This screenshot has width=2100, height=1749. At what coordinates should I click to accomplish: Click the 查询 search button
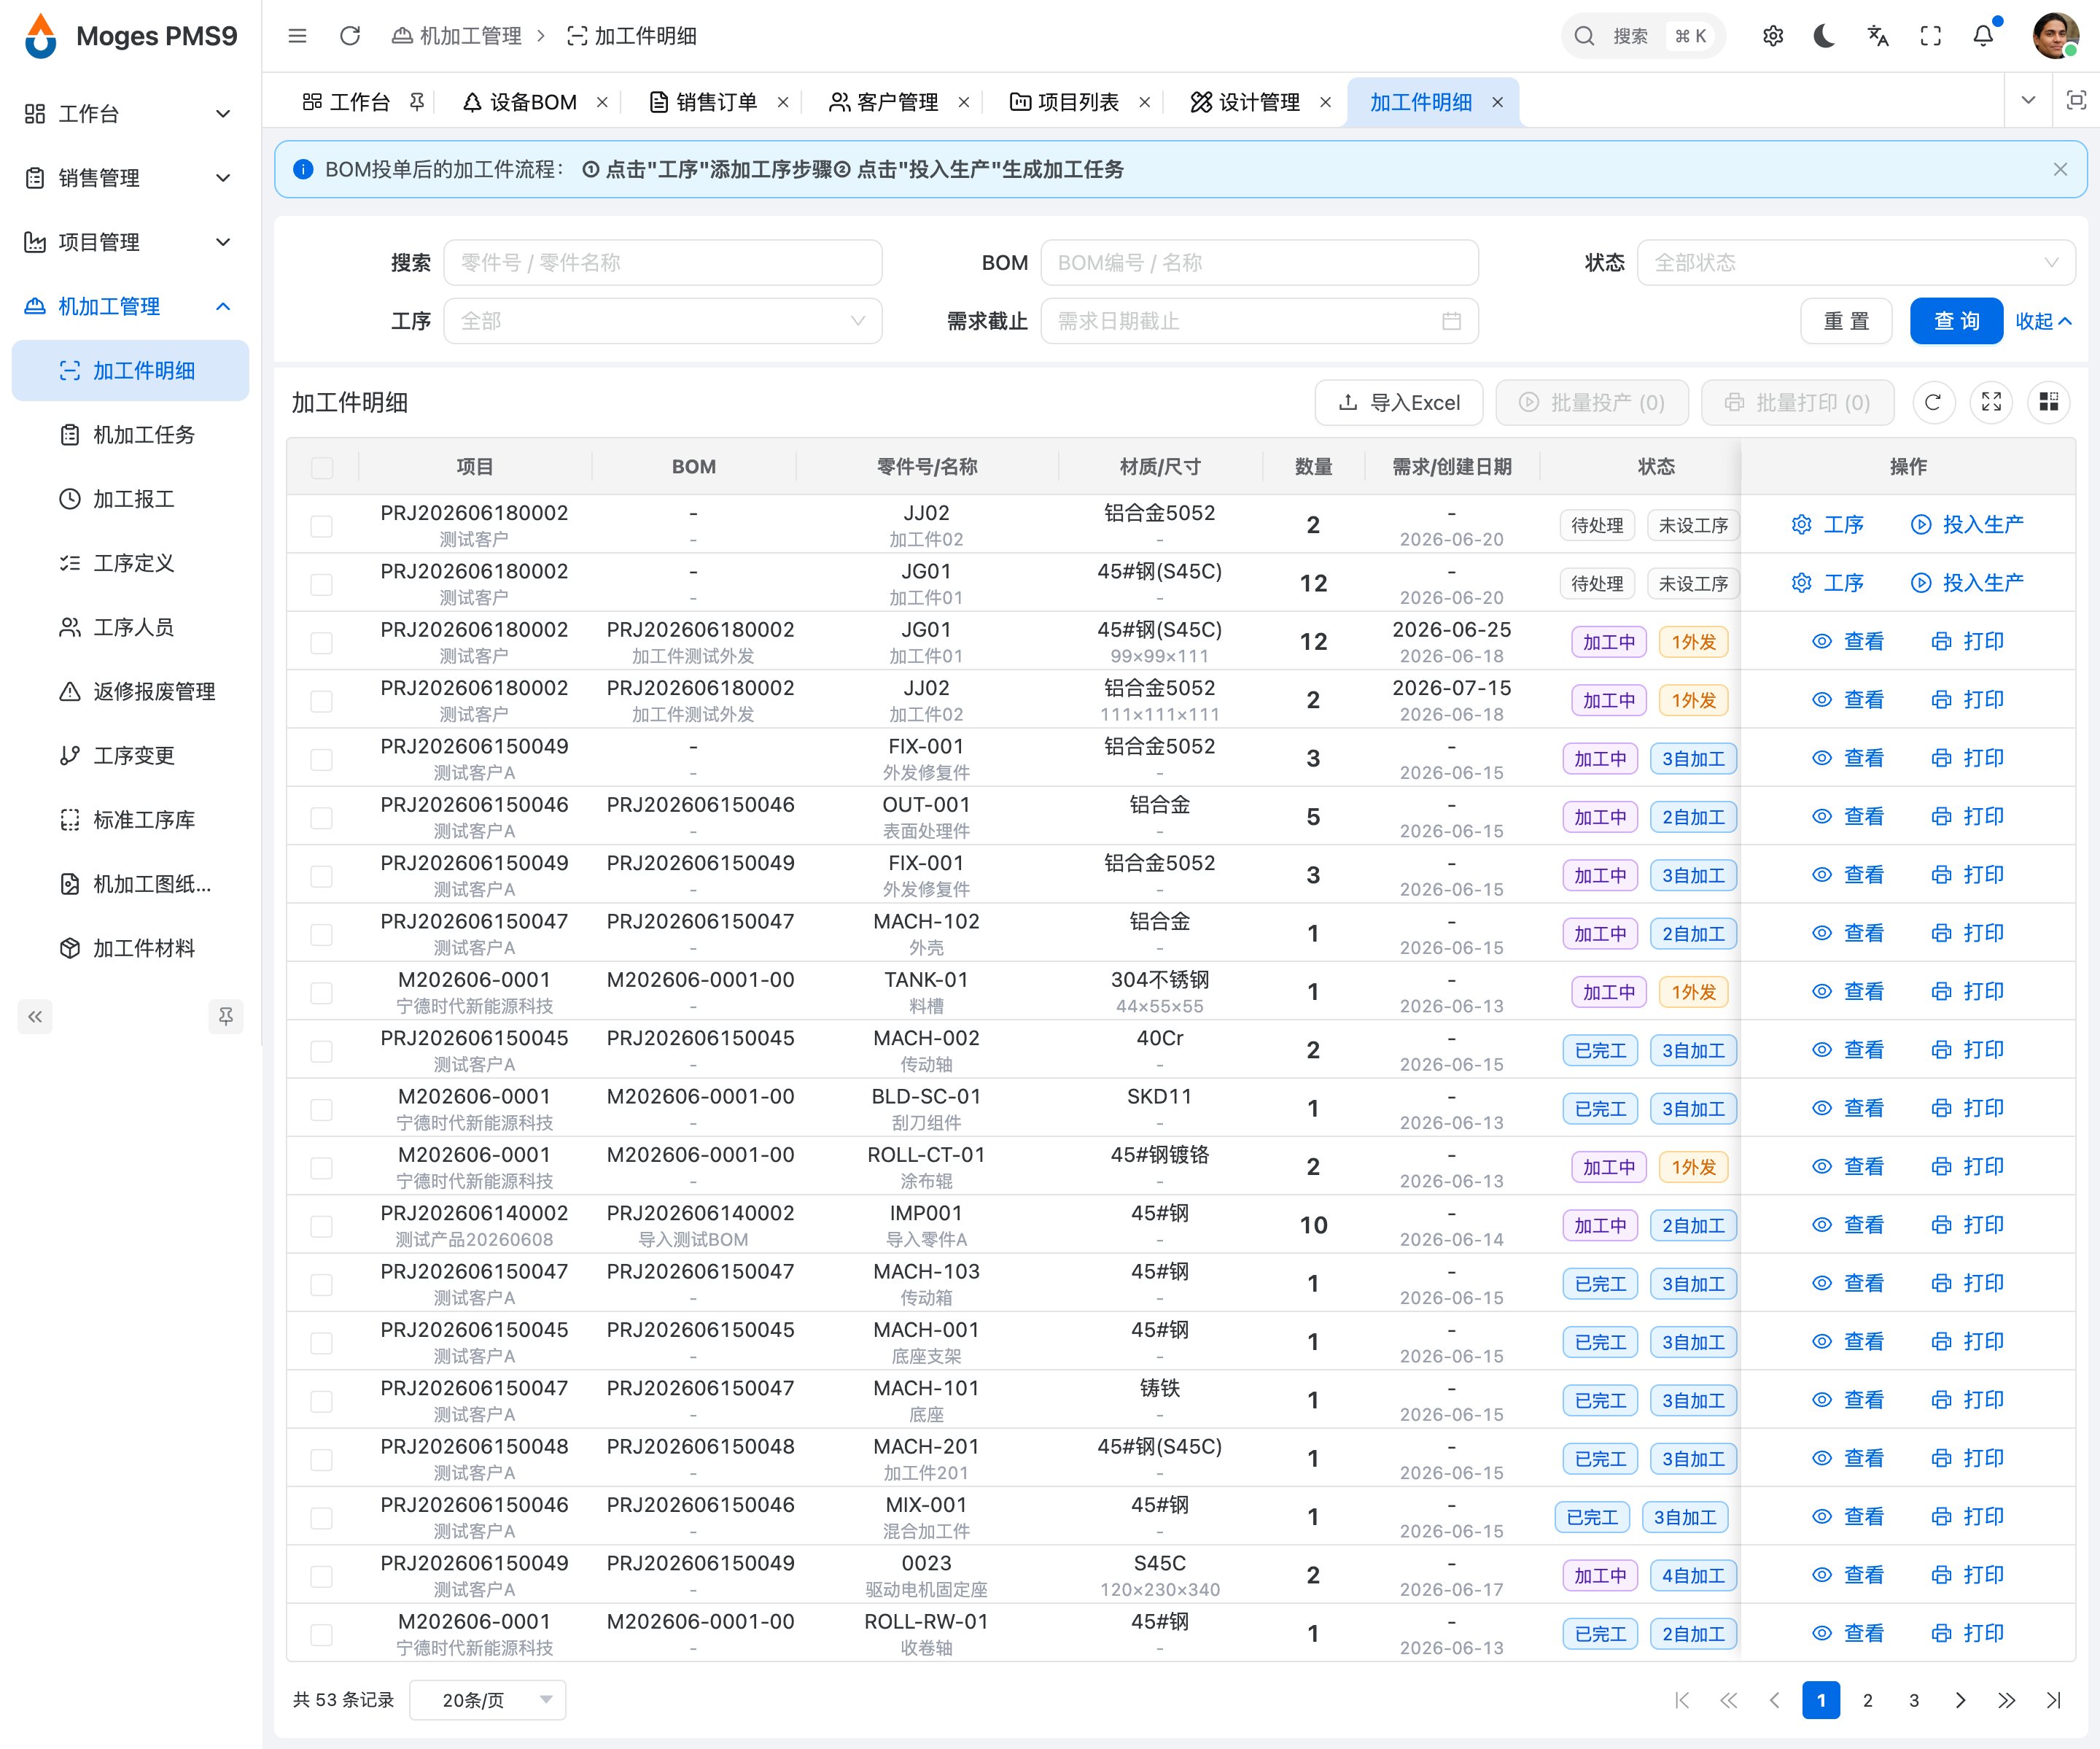point(1956,321)
